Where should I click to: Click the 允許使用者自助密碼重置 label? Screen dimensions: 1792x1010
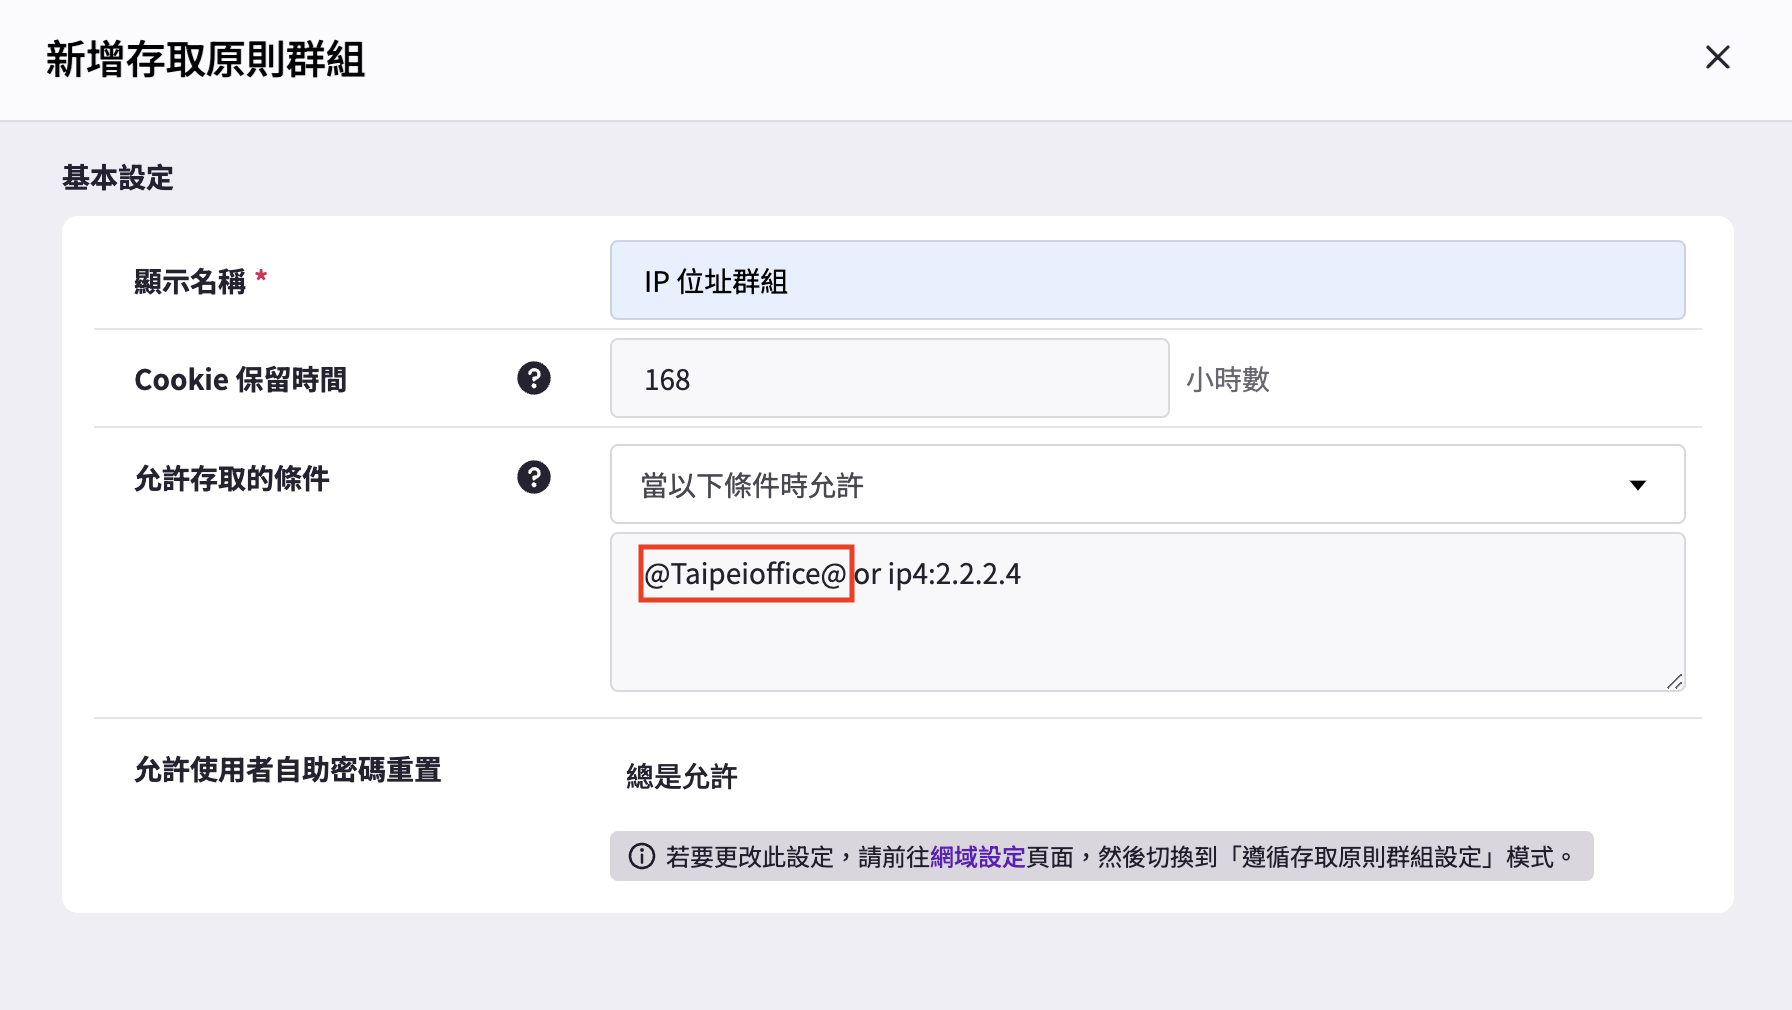288,769
